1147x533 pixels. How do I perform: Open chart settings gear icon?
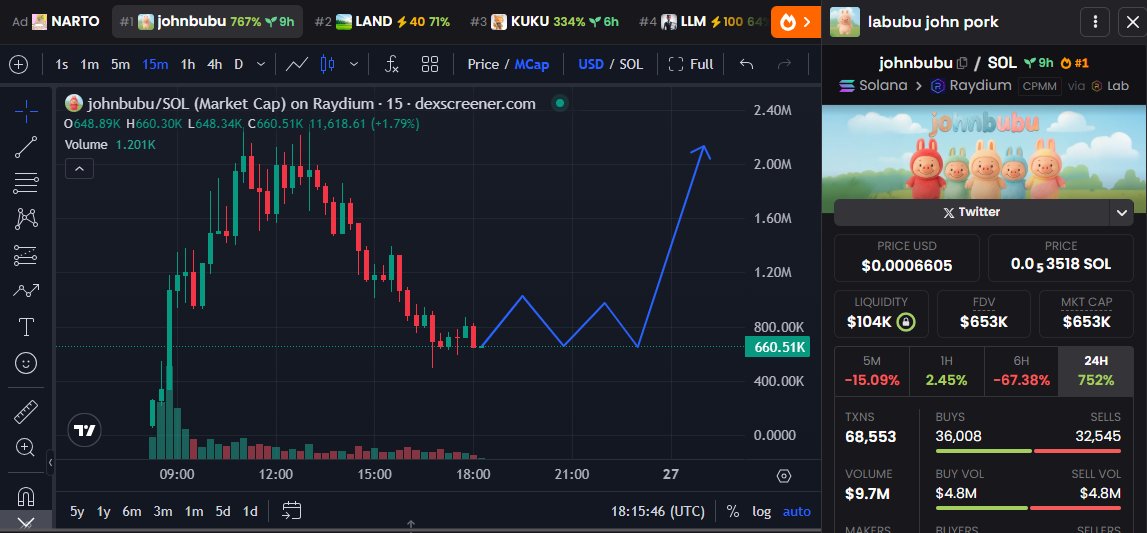(x=784, y=476)
